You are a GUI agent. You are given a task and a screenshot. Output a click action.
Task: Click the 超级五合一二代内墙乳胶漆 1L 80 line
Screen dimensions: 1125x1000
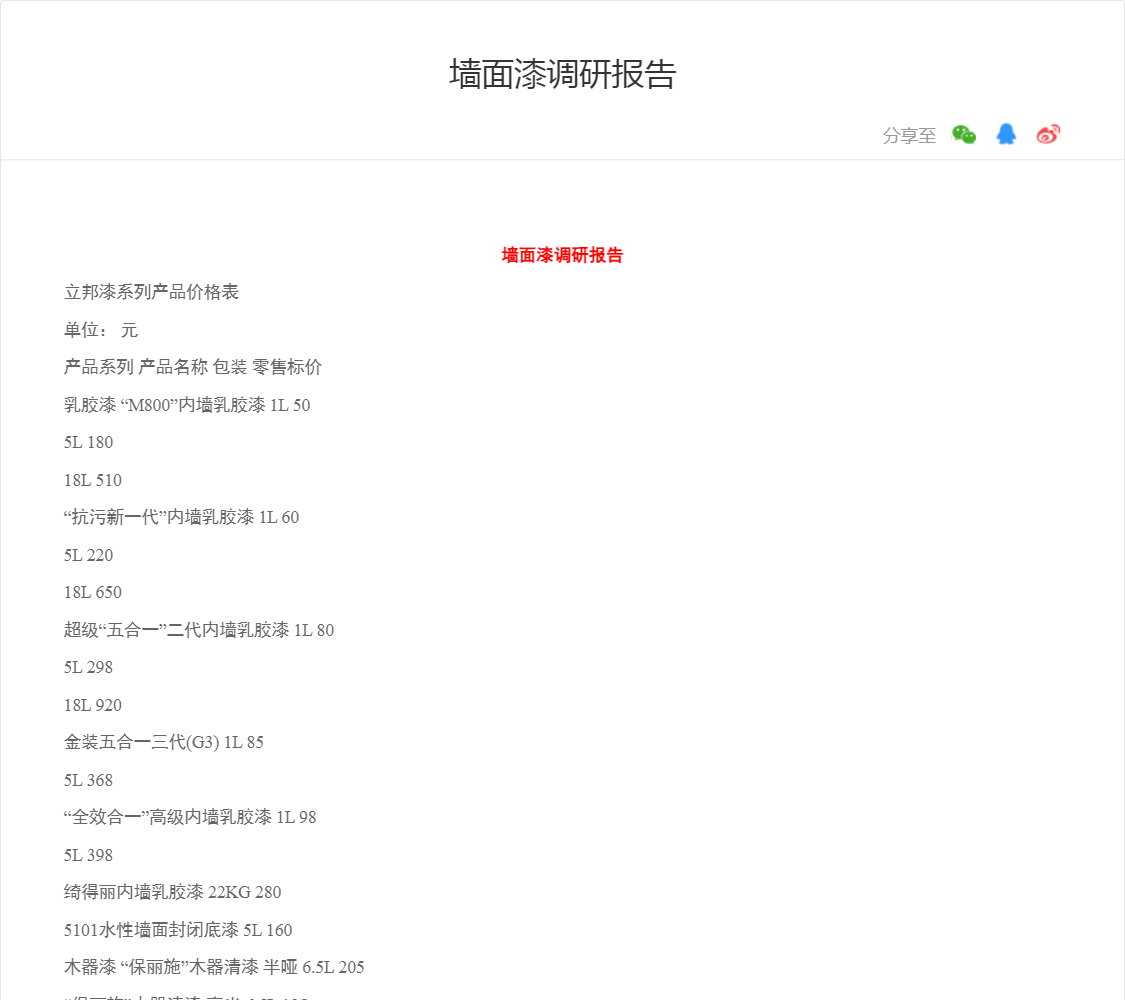[199, 630]
